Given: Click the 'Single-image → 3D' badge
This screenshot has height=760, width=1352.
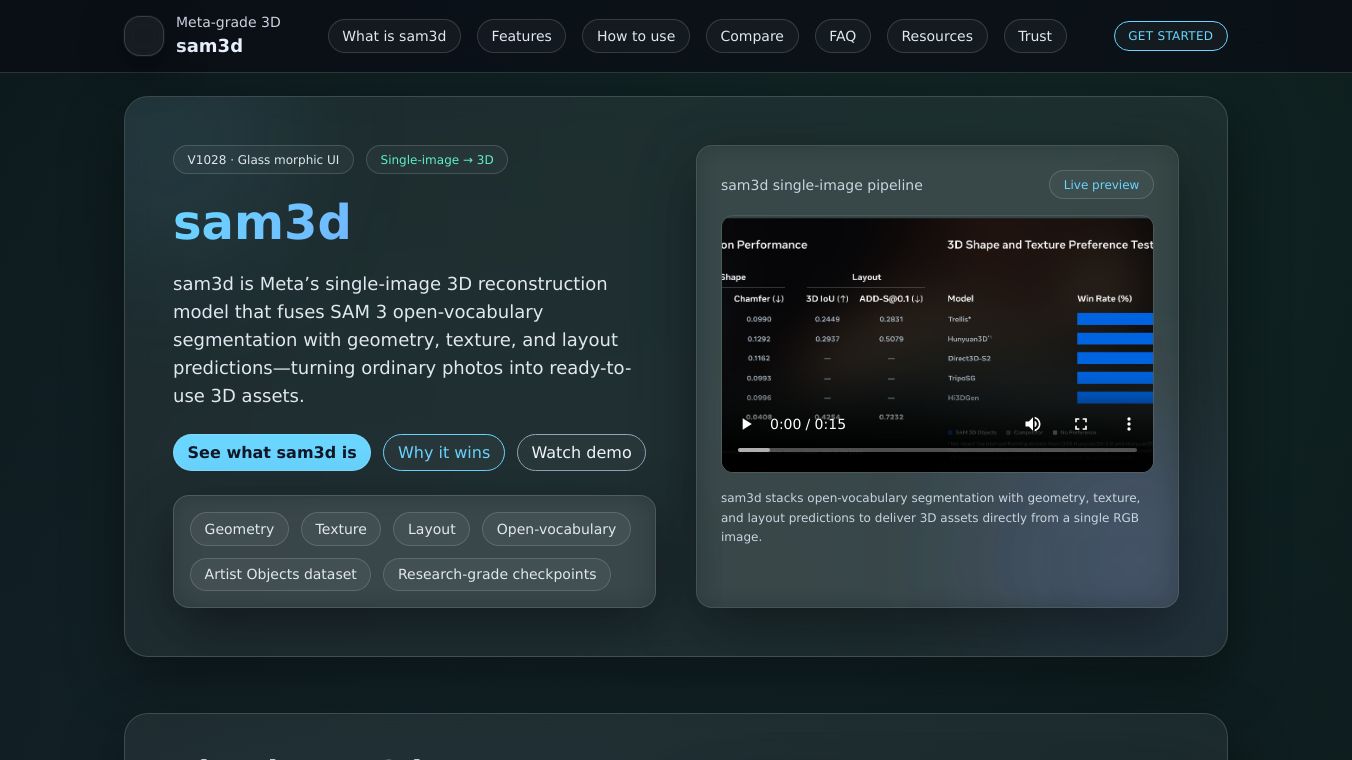Looking at the screenshot, I should [437, 160].
